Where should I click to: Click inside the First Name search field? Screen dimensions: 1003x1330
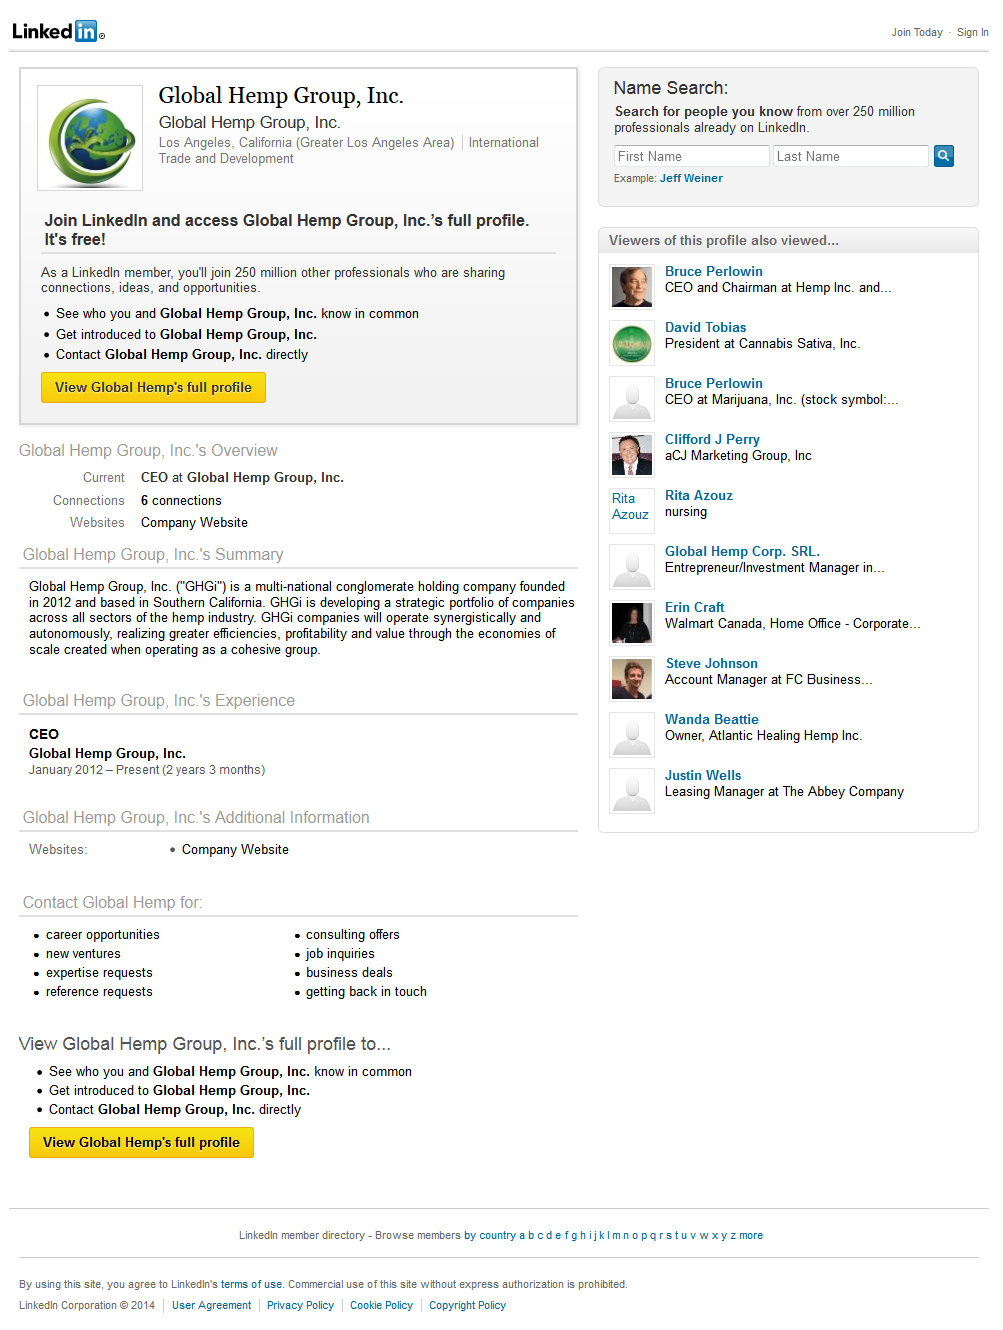[690, 156]
